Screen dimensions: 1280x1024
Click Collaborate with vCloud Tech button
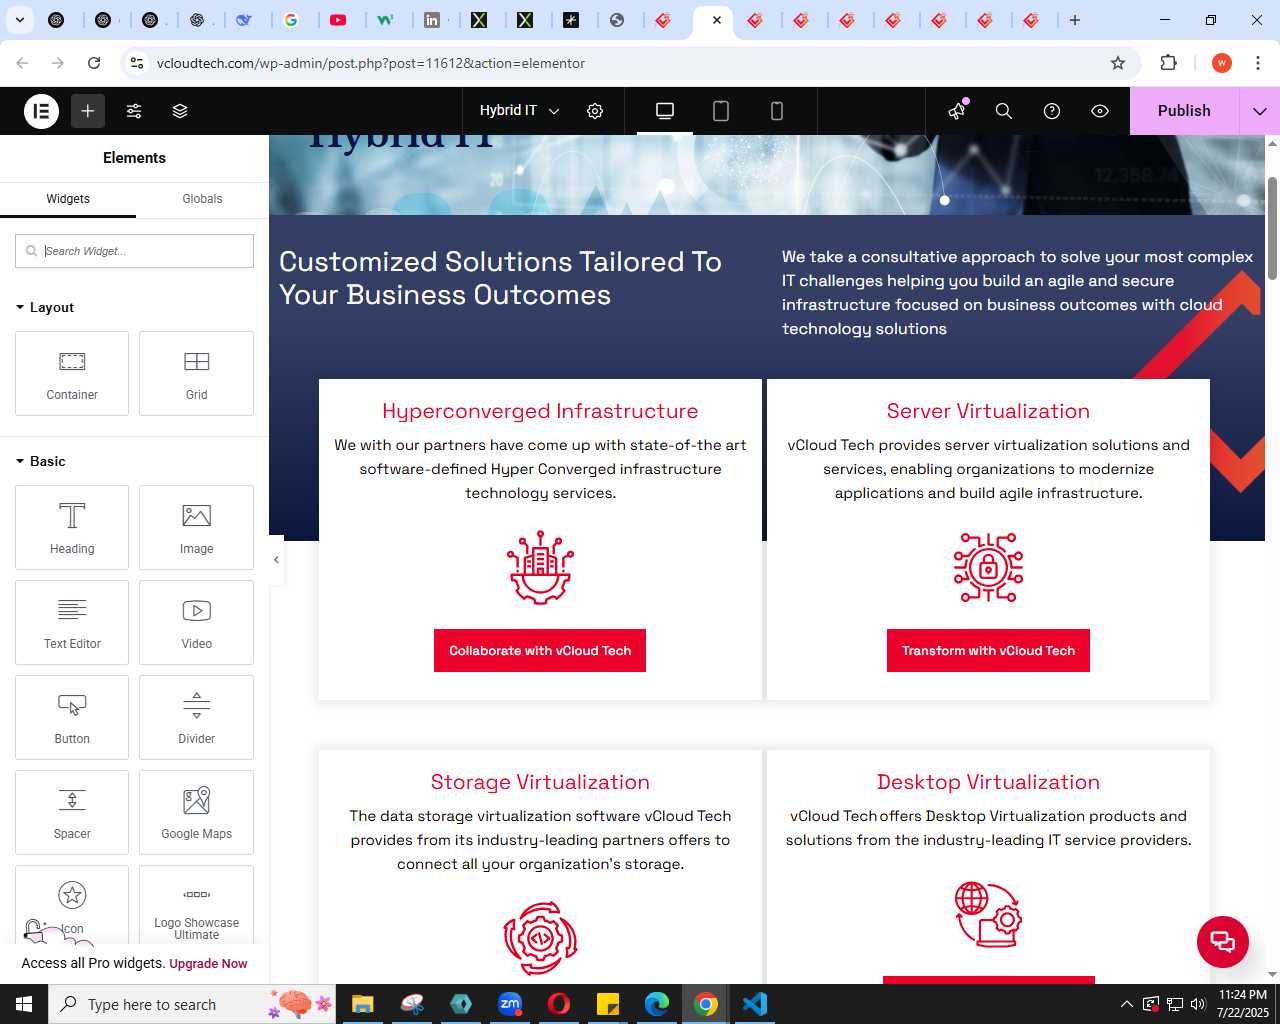pos(540,651)
